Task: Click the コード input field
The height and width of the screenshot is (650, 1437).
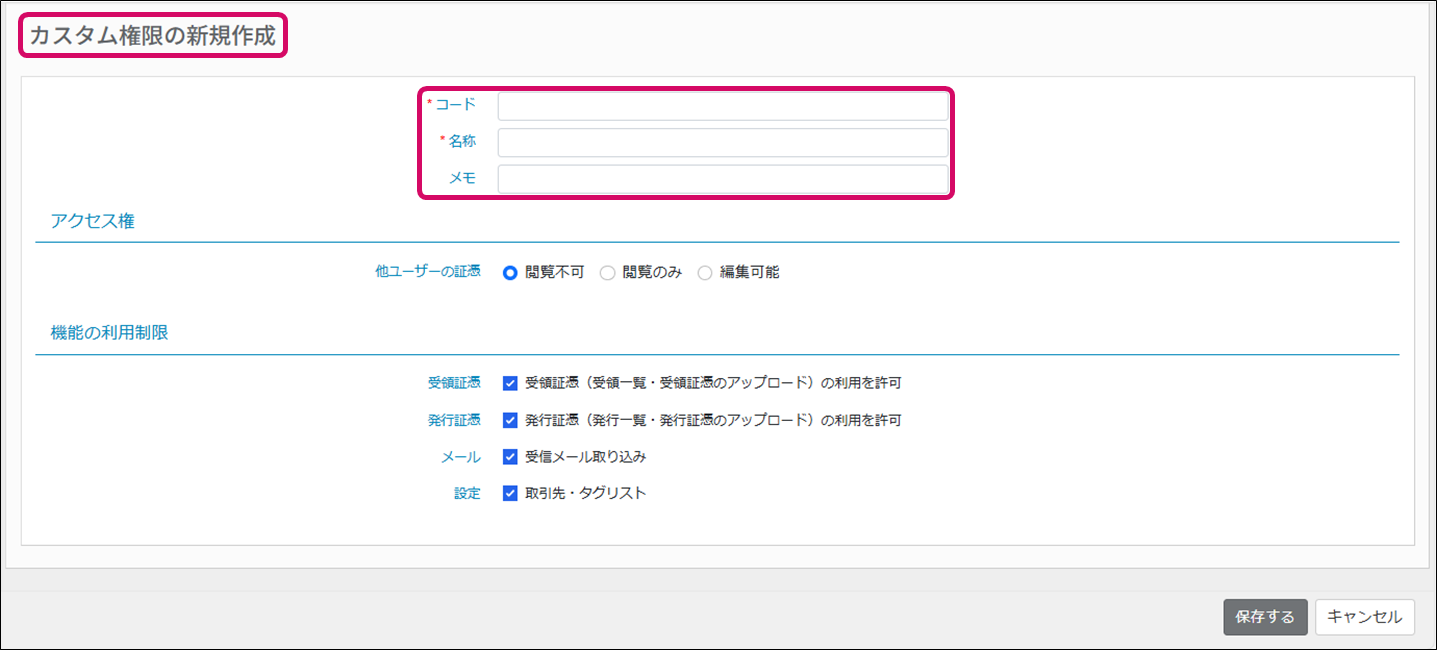Action: click(722, 106)
